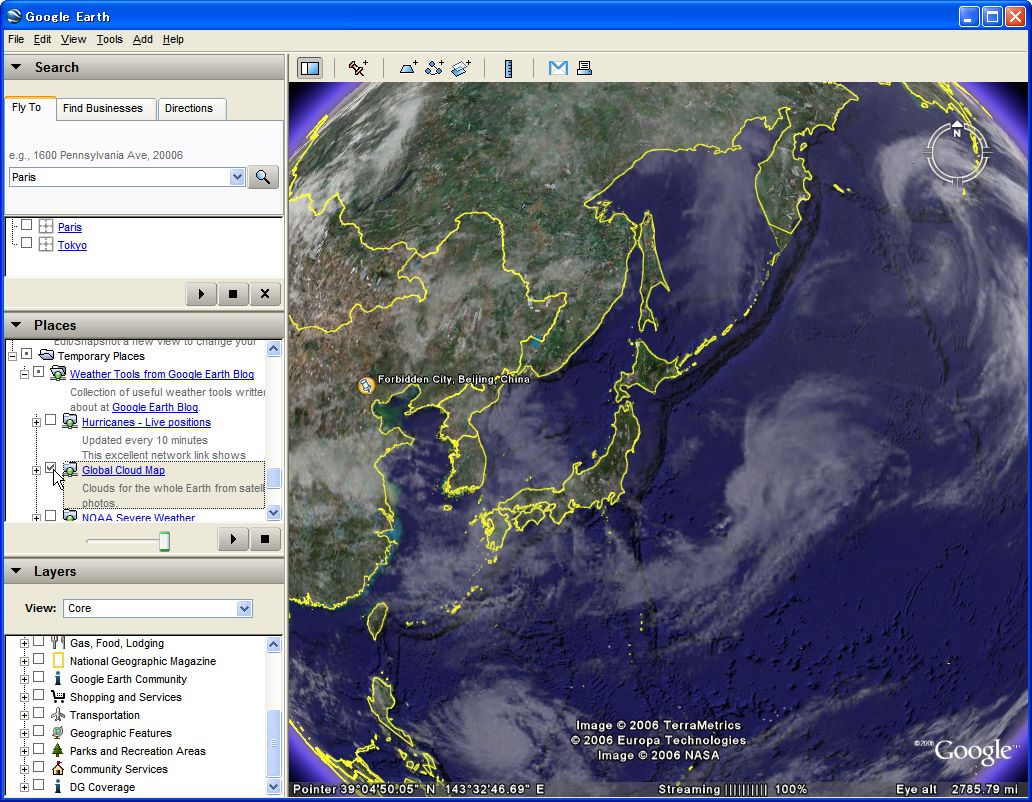Expand the Google Earth Community layer node

click(24, 679)
